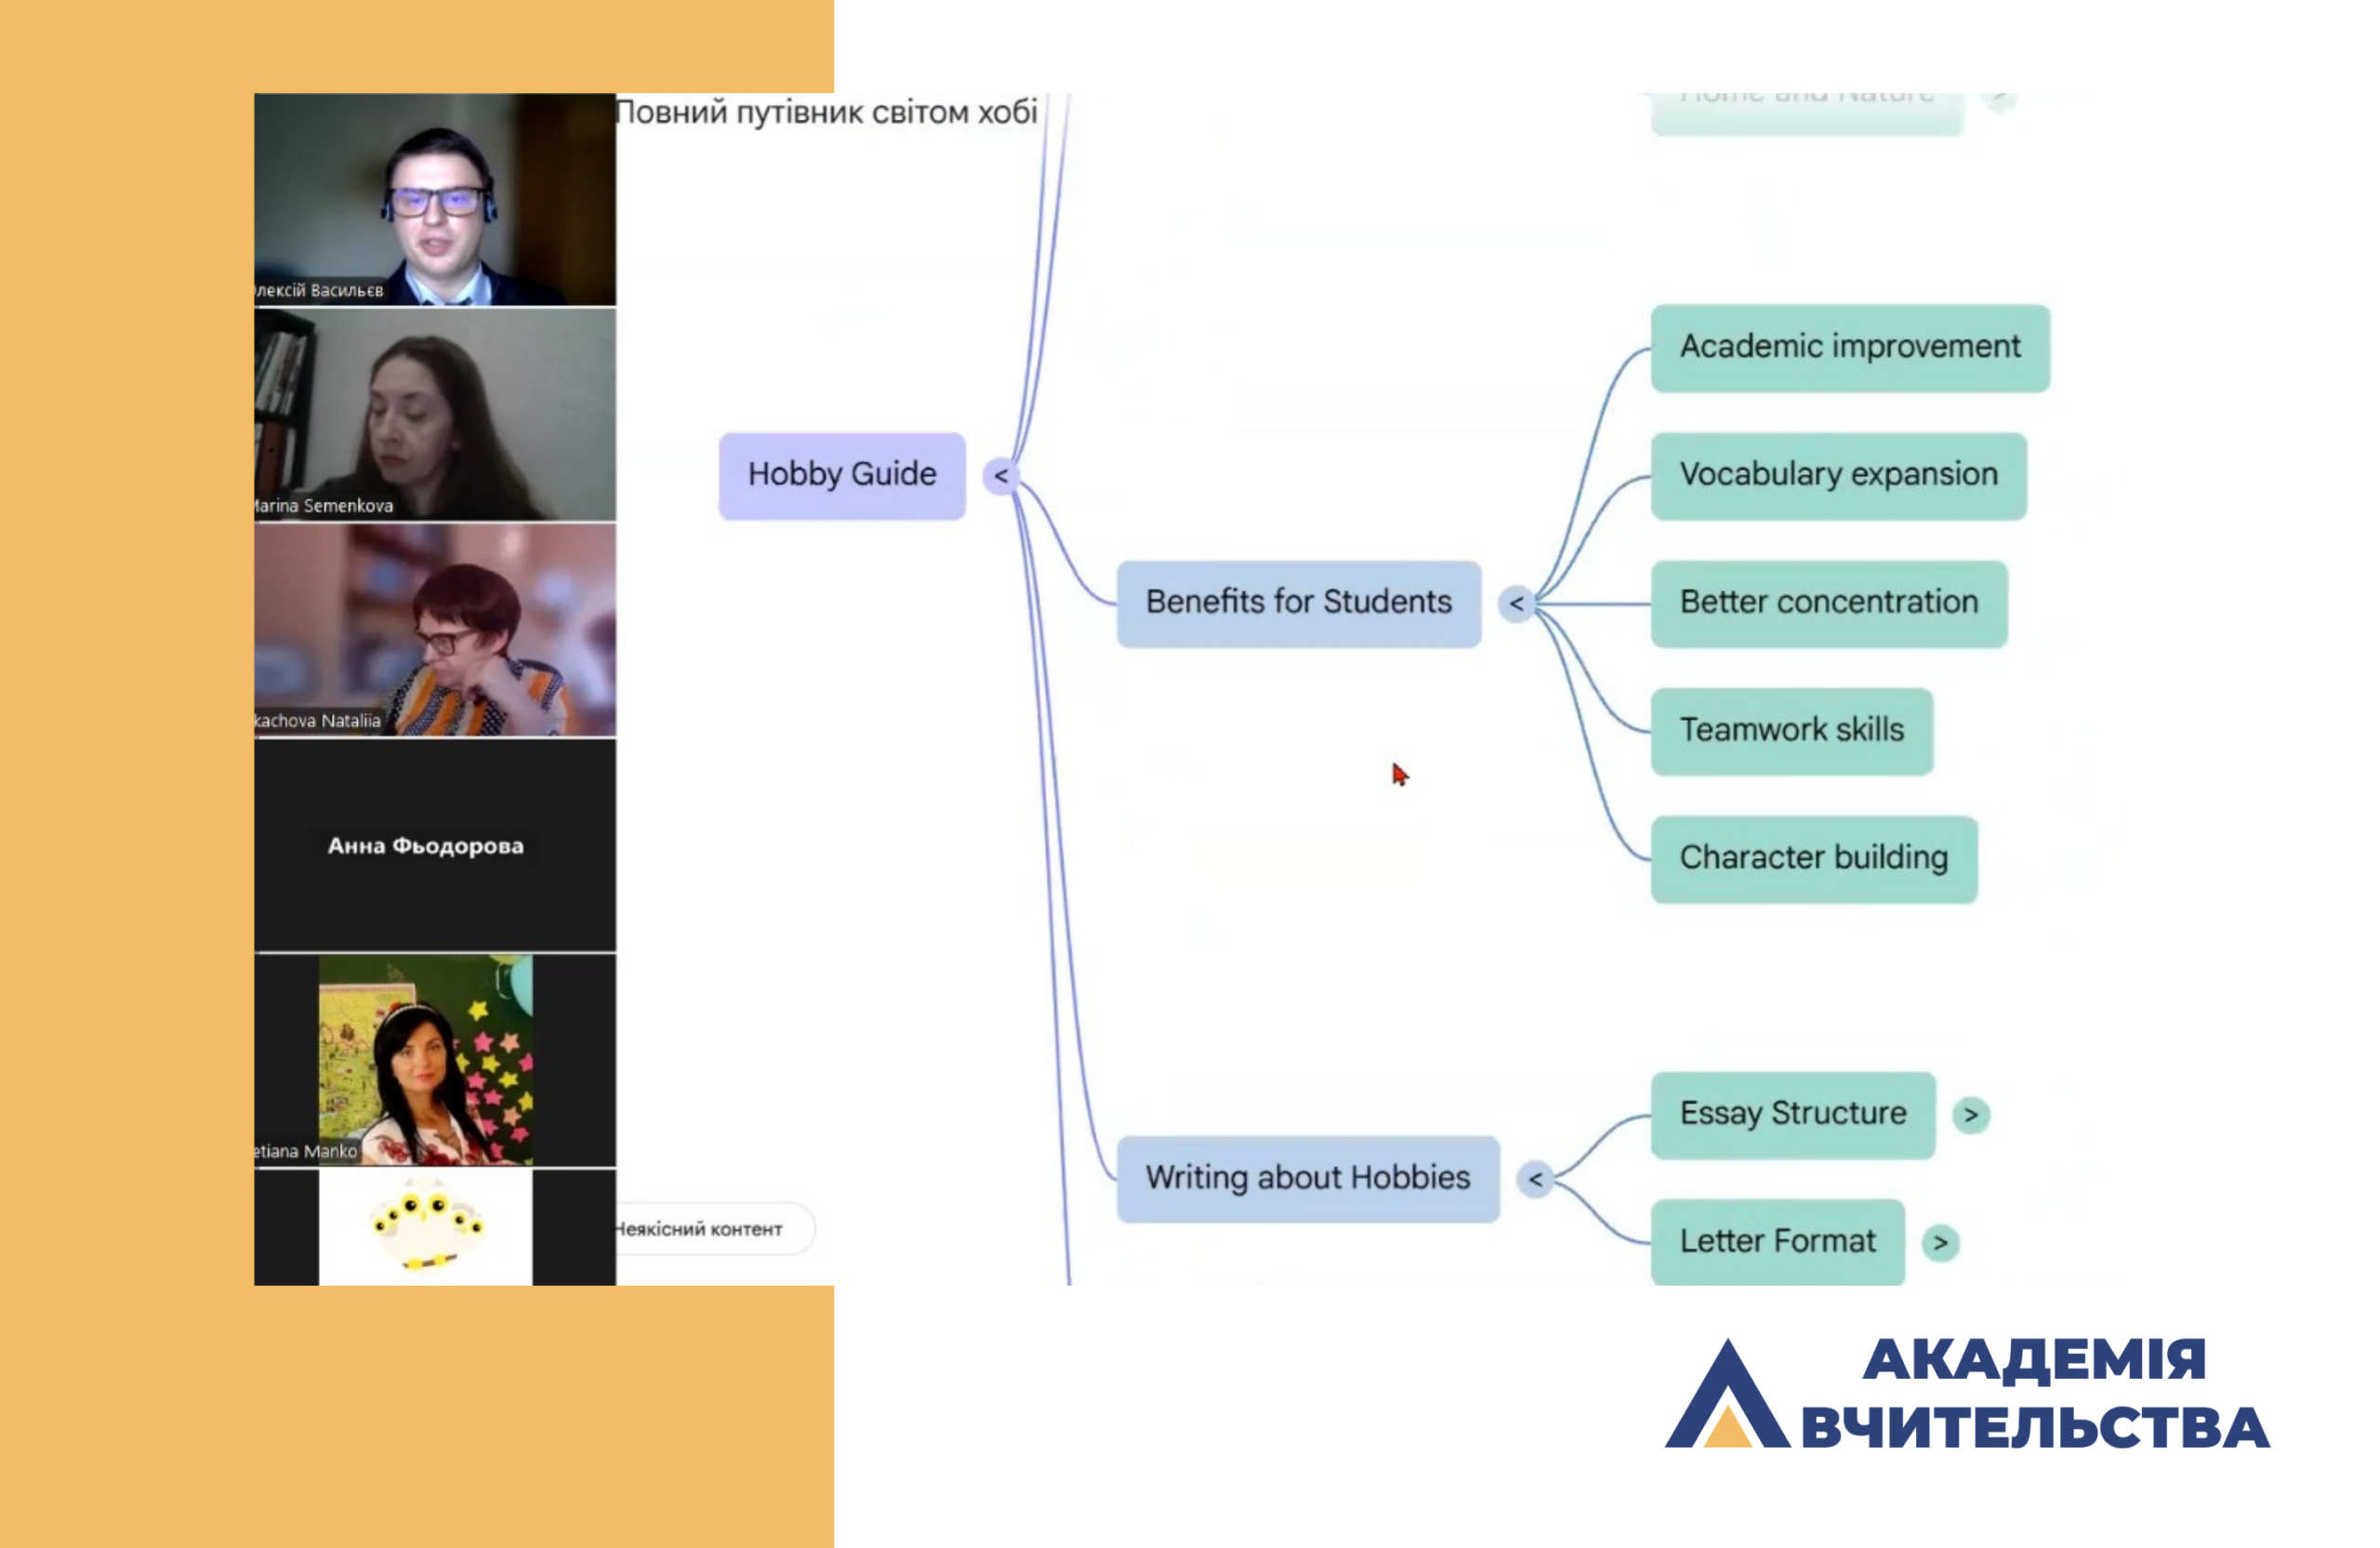Click the Academic improvement node

point(1849,348)
